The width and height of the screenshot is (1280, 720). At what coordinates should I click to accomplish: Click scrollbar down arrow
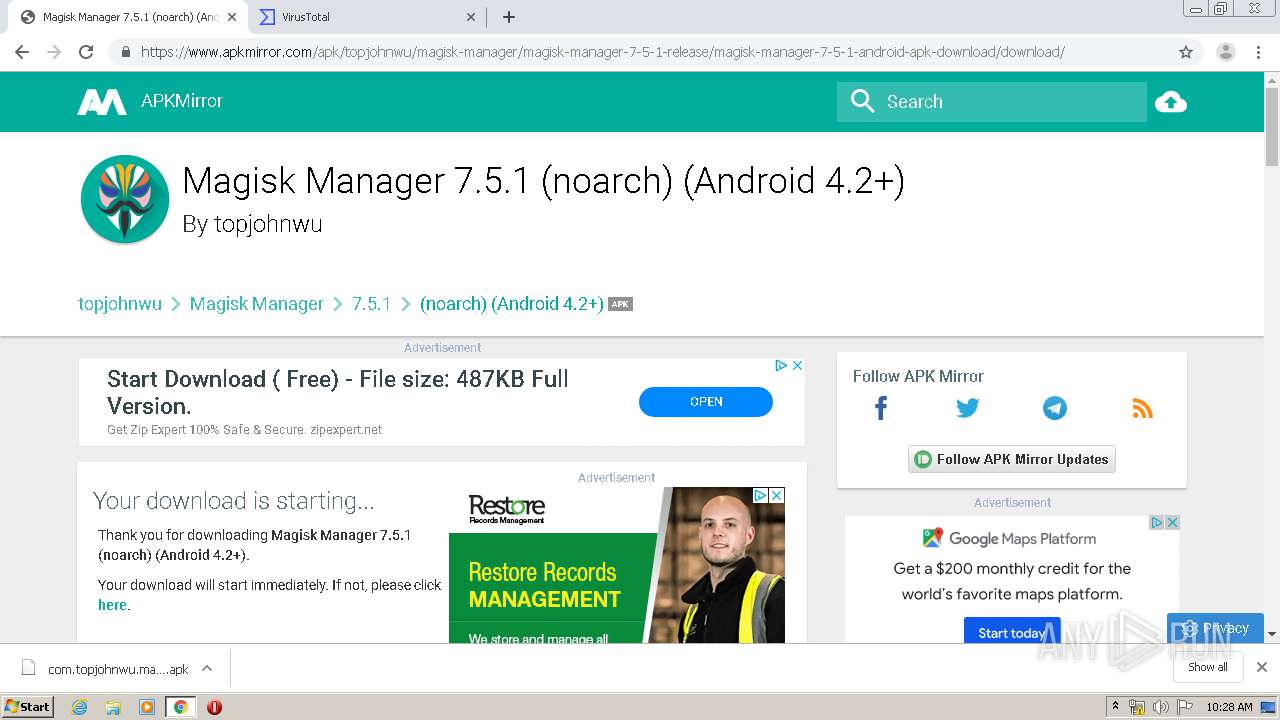pos(1272,634)
